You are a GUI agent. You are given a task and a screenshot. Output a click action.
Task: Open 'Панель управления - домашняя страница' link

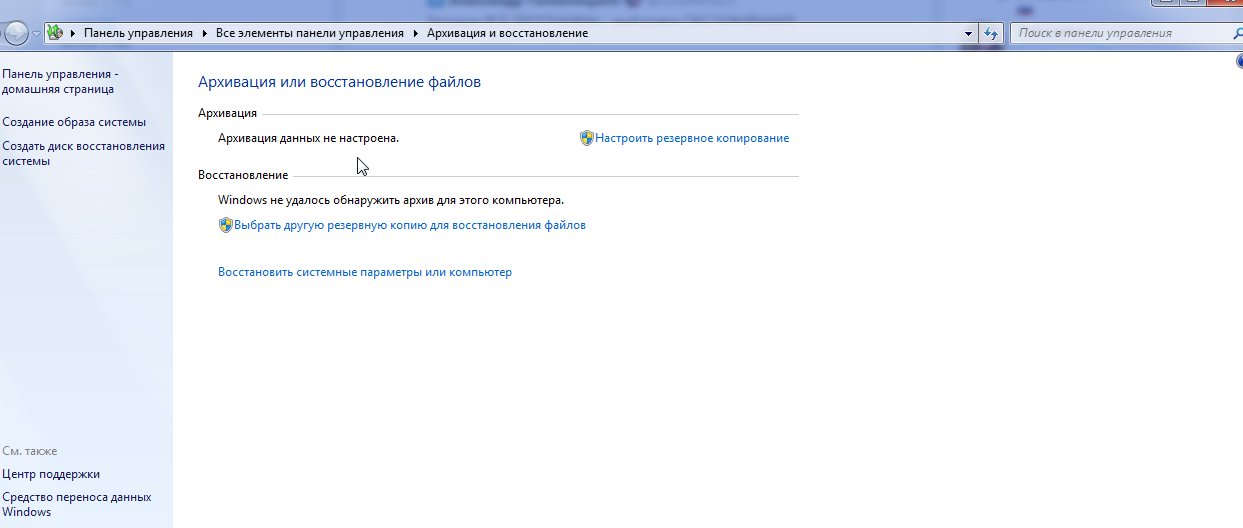[60, 81]
